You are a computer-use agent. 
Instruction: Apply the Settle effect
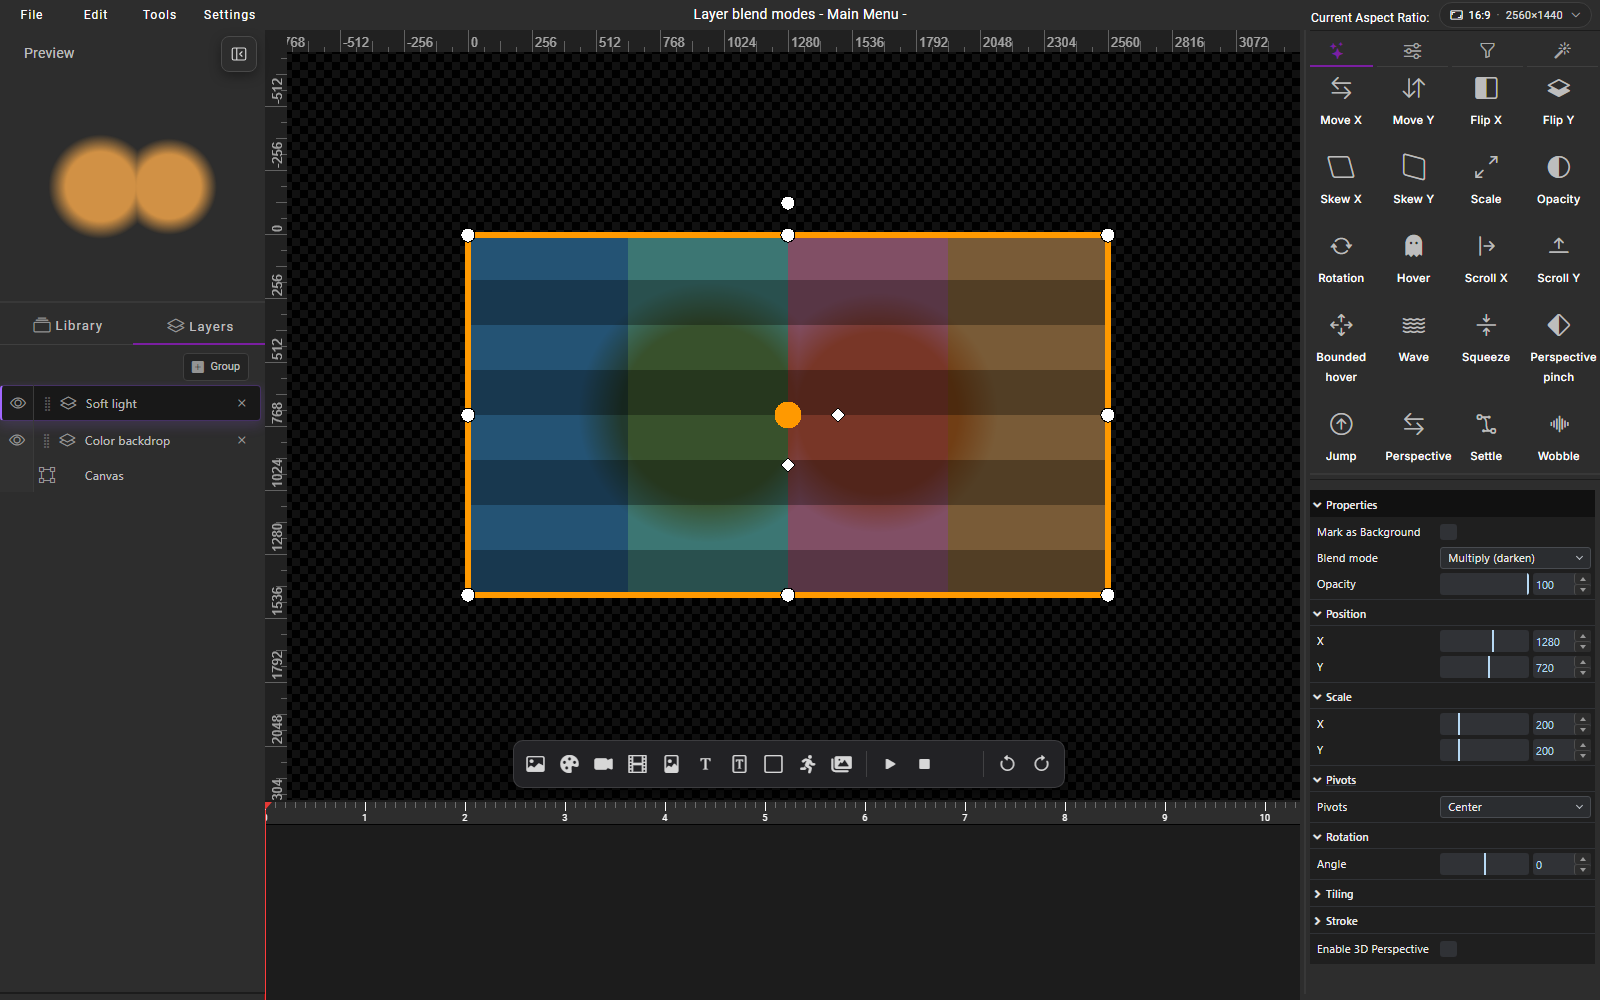(x=1486, y=437)
